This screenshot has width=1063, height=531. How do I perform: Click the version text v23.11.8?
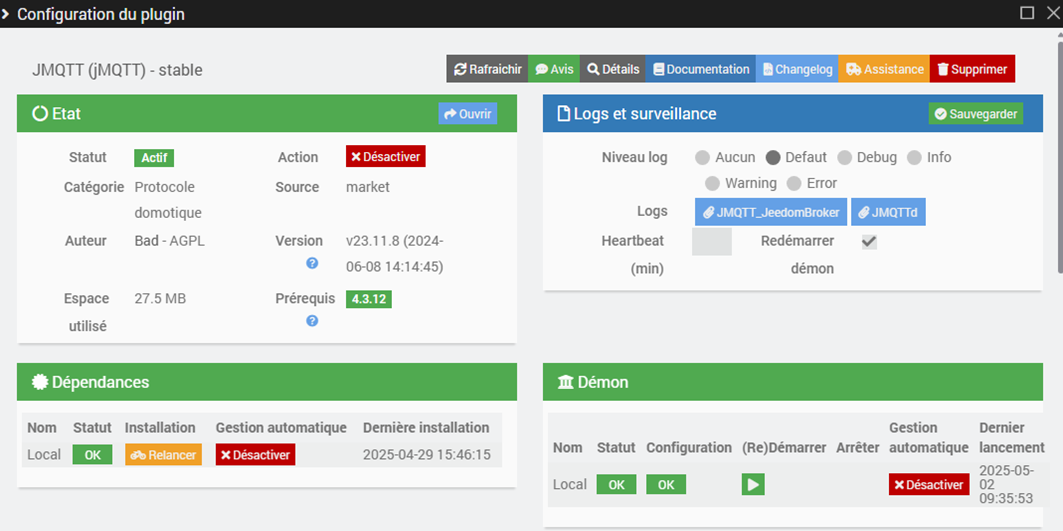click(x=395, y=254)
